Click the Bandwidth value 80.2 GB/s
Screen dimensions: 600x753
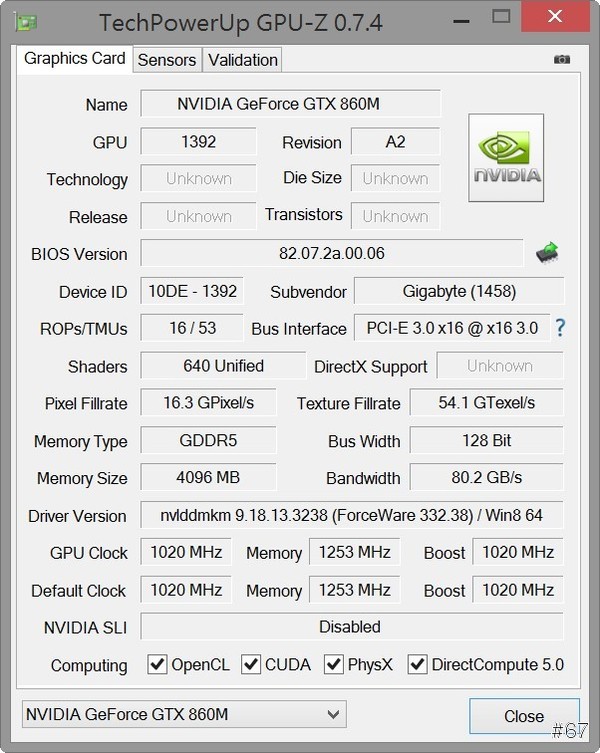487,477
